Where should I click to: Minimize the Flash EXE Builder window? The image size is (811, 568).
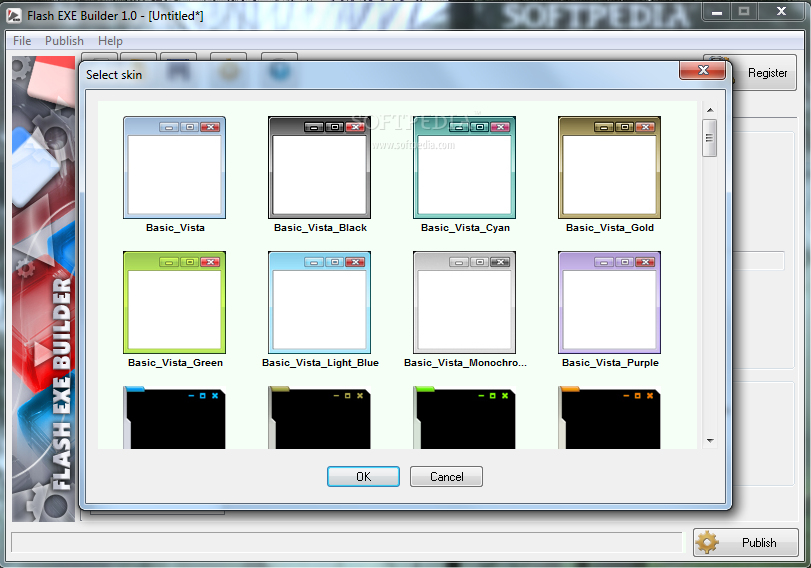coord(717,12)
